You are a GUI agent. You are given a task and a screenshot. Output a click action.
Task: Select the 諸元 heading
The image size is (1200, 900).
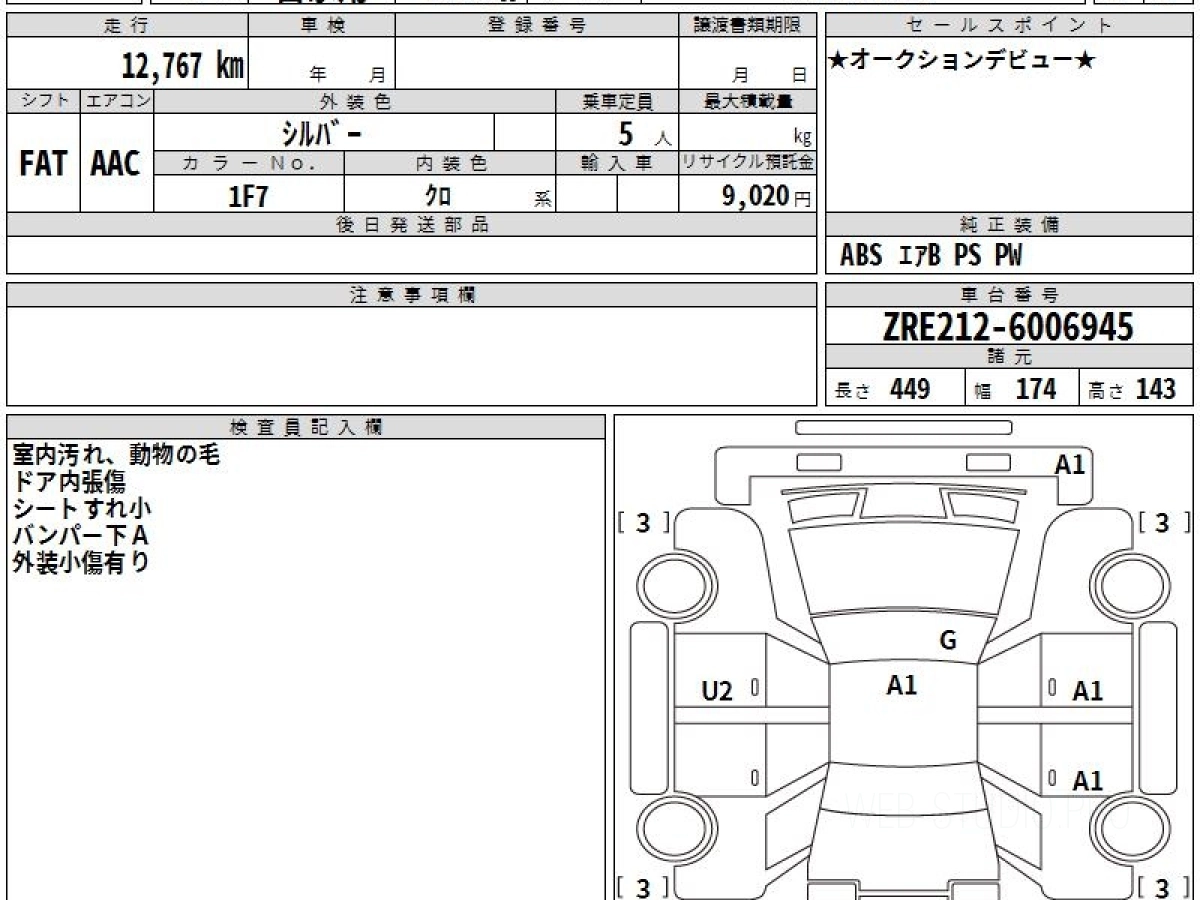pyautogui.click(x=1009, y=357)
